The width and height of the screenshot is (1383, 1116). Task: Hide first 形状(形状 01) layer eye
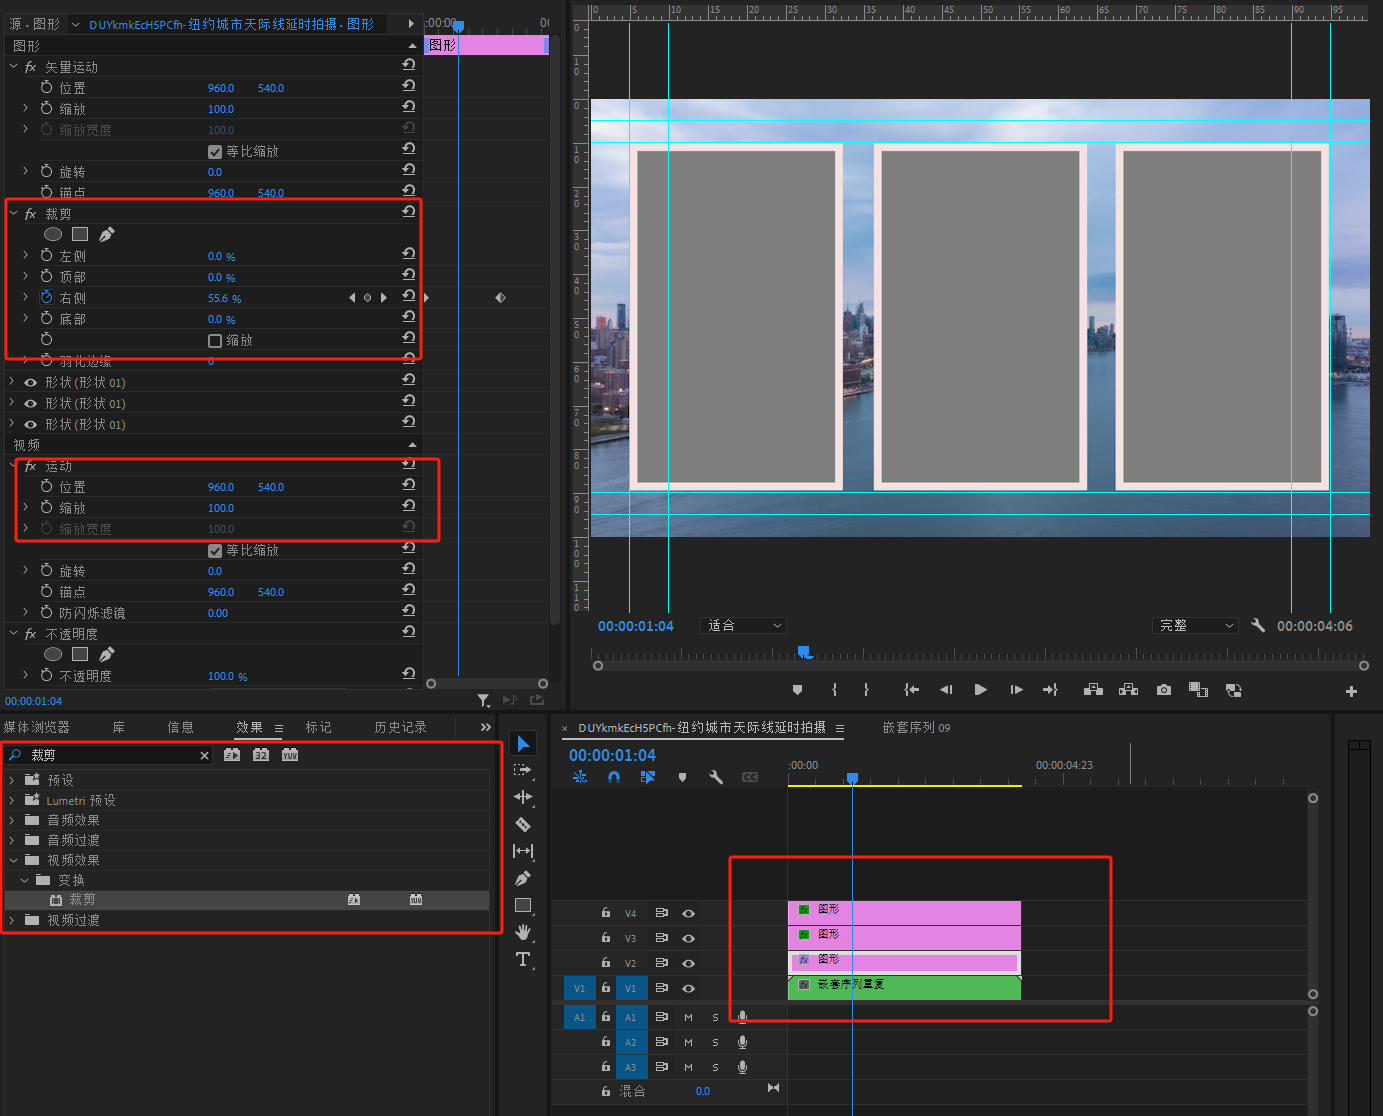[30, 383]
